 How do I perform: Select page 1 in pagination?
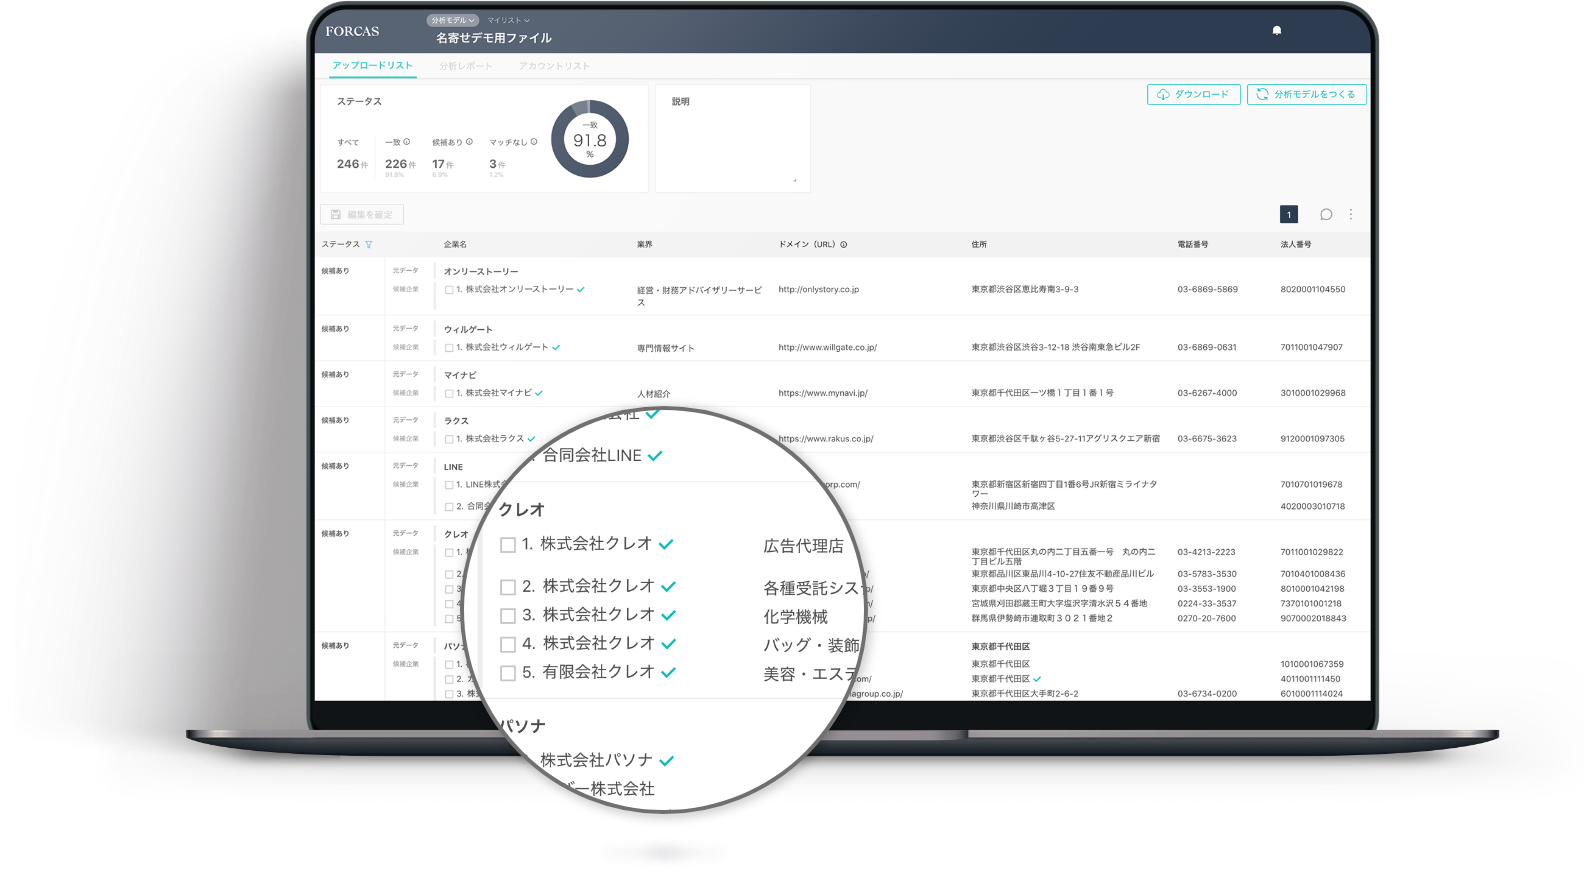[x=1289, y=214]
